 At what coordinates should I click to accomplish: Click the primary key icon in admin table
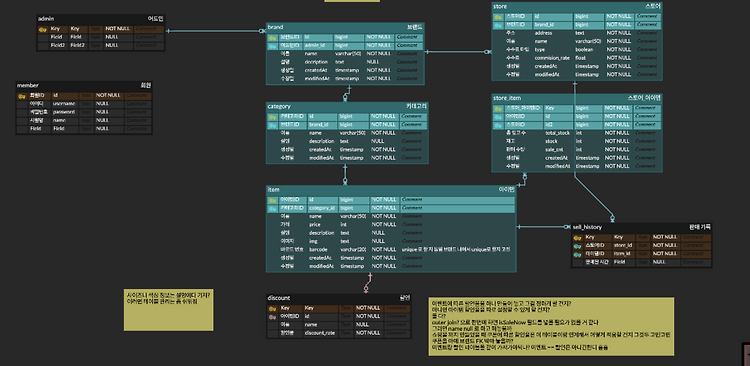coord(42,29)
